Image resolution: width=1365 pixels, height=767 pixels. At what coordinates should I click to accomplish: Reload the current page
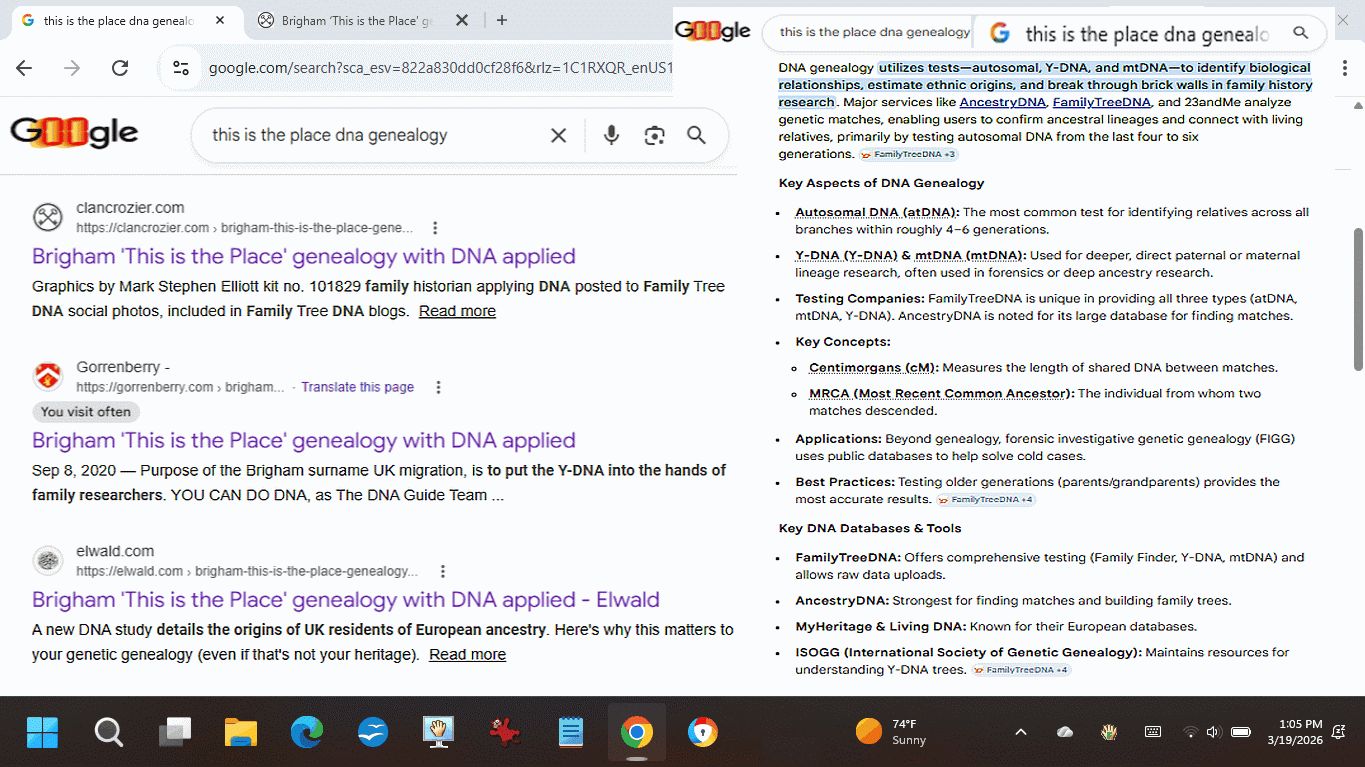pyautogui.click(x=120, y=68)
